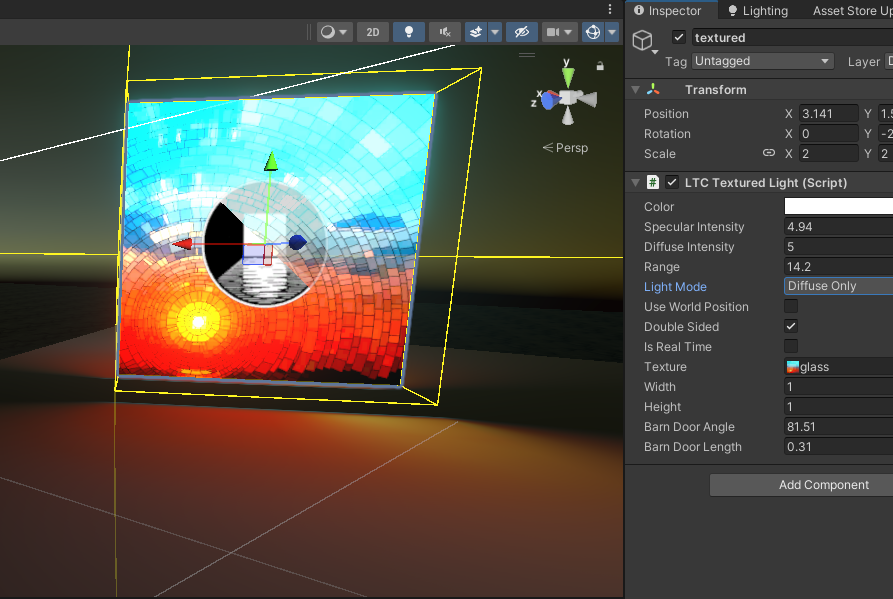Click the green Y axis gizmo cone
This screenshot has width=893, height=599.
click(x=567, y=76)
